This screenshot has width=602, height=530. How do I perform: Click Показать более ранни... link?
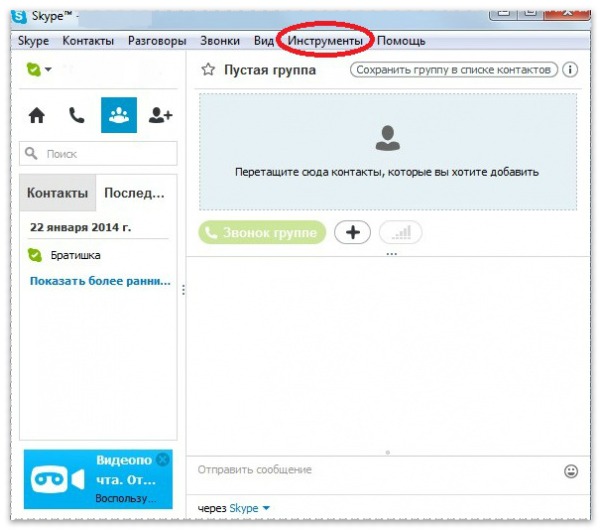100,281
